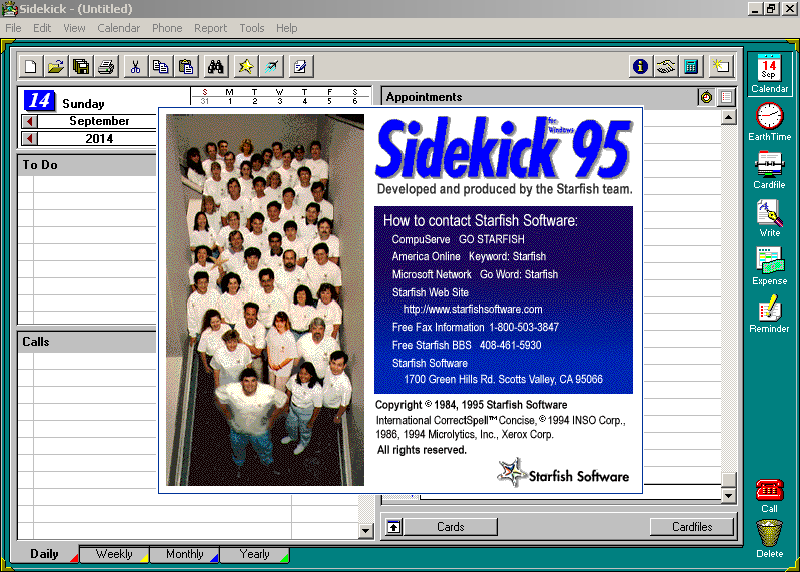Open a file with the folder icon
800x572 pixels.
pos(56,66)
